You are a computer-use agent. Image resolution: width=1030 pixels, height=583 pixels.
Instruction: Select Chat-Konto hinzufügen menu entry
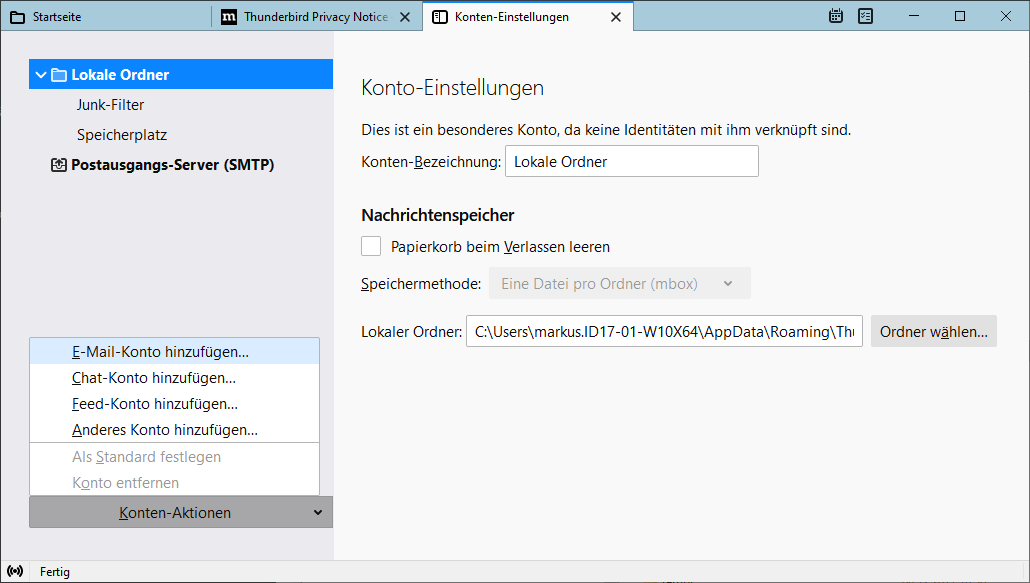(154, 378)
